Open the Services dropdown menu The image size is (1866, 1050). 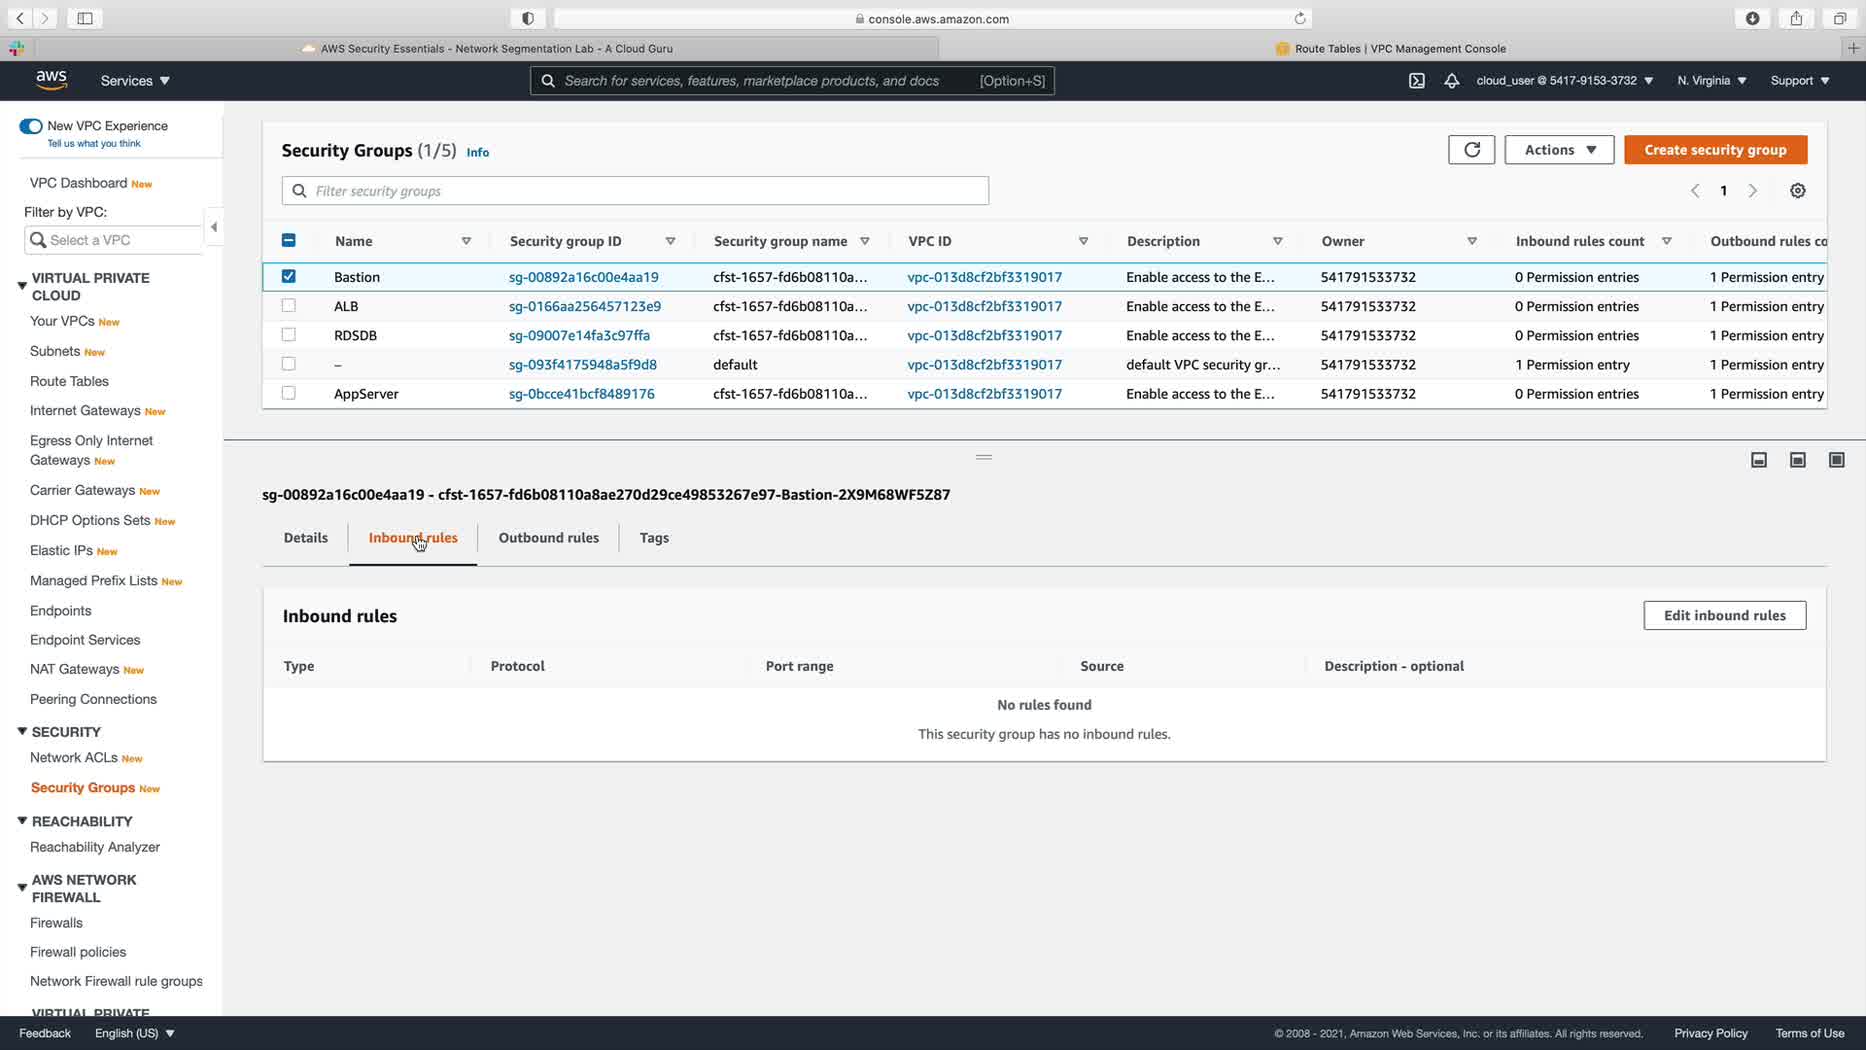[135, 80]
